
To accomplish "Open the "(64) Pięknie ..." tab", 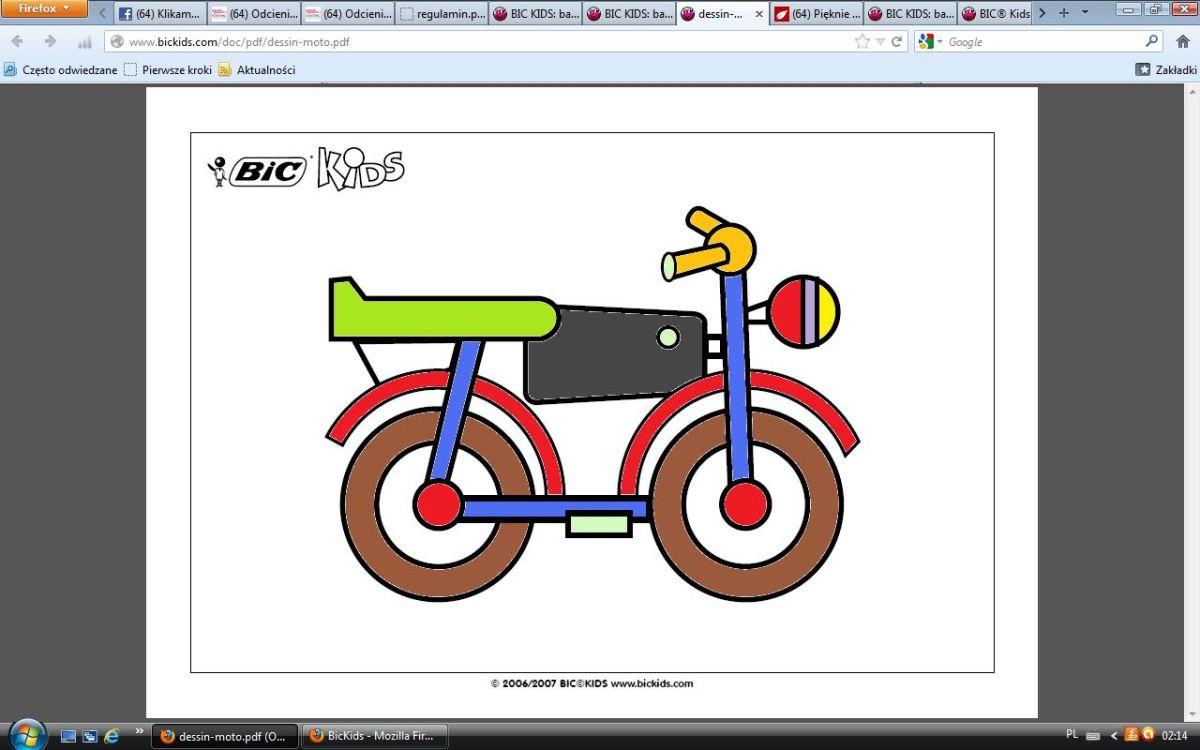I will pyautogui.click(x=817, y=14).
